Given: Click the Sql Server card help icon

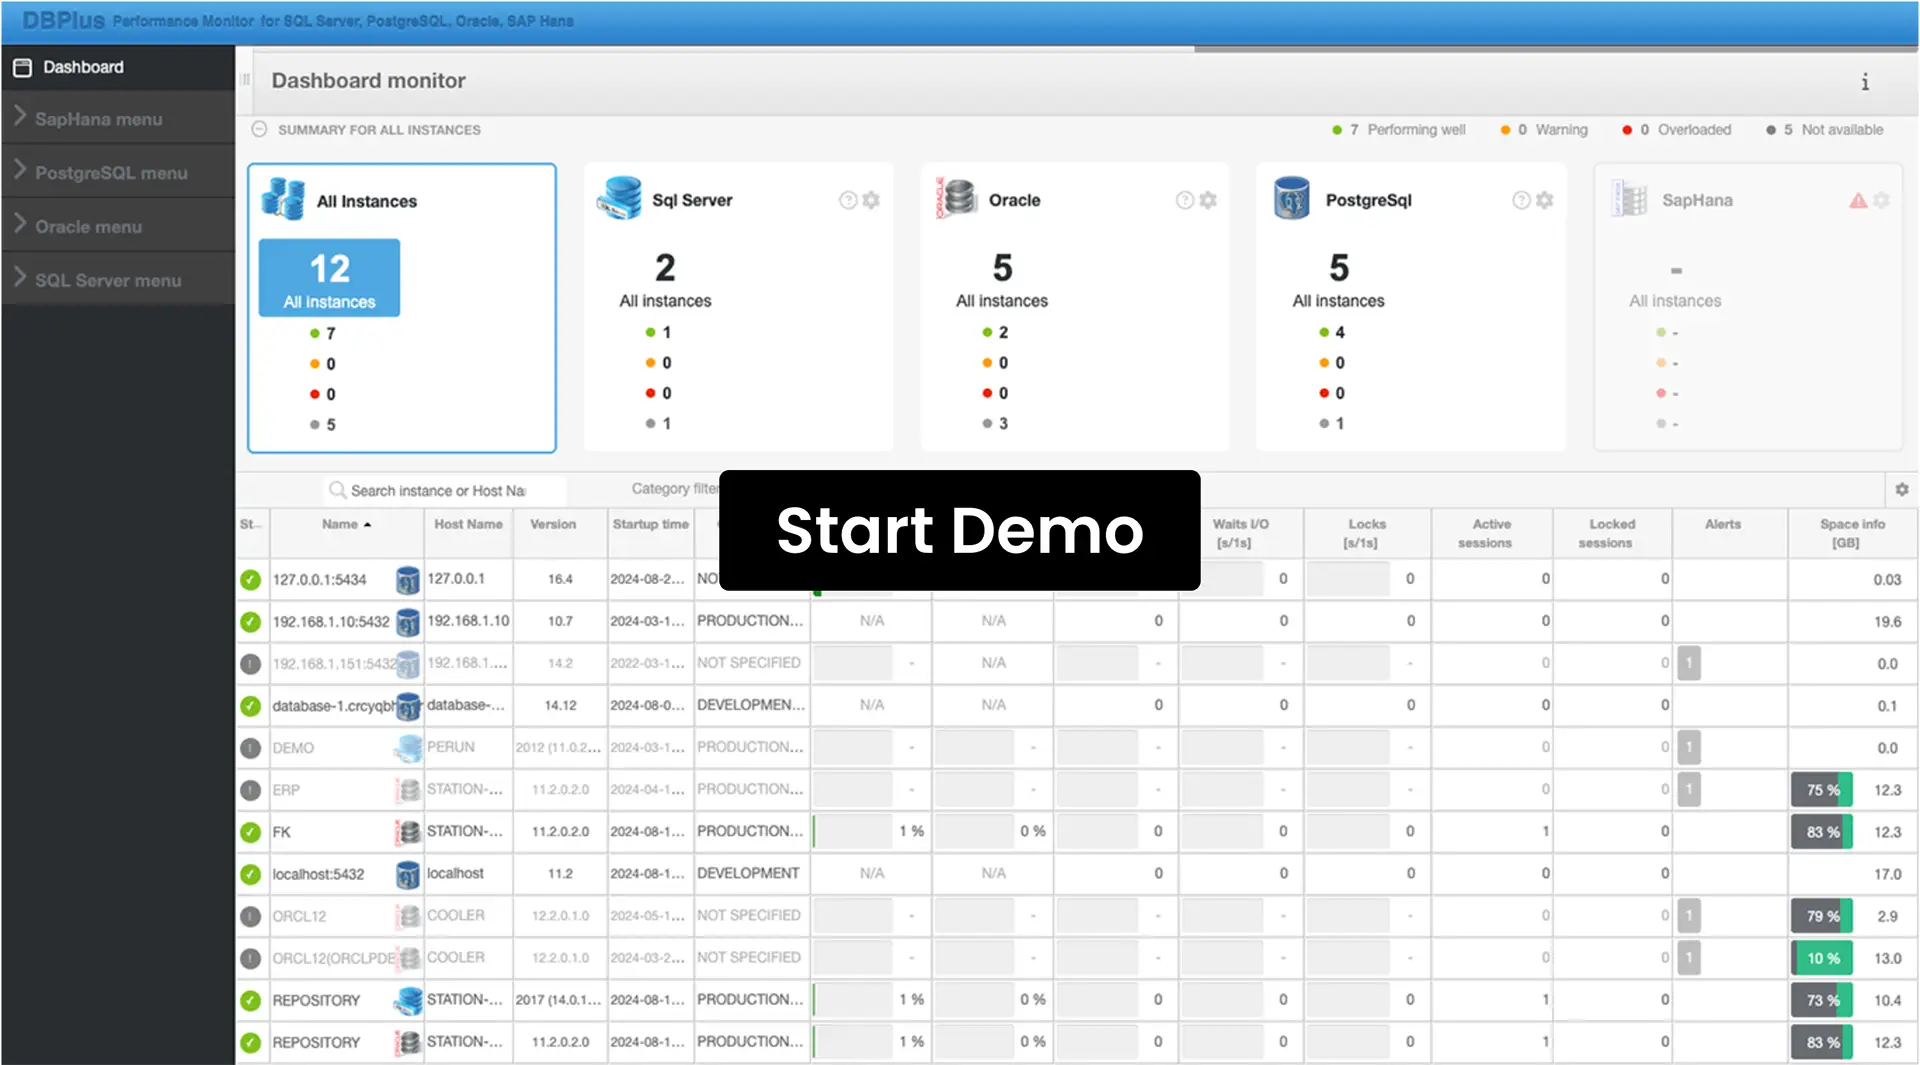Looking at the screenshot, I should [848, 200].
